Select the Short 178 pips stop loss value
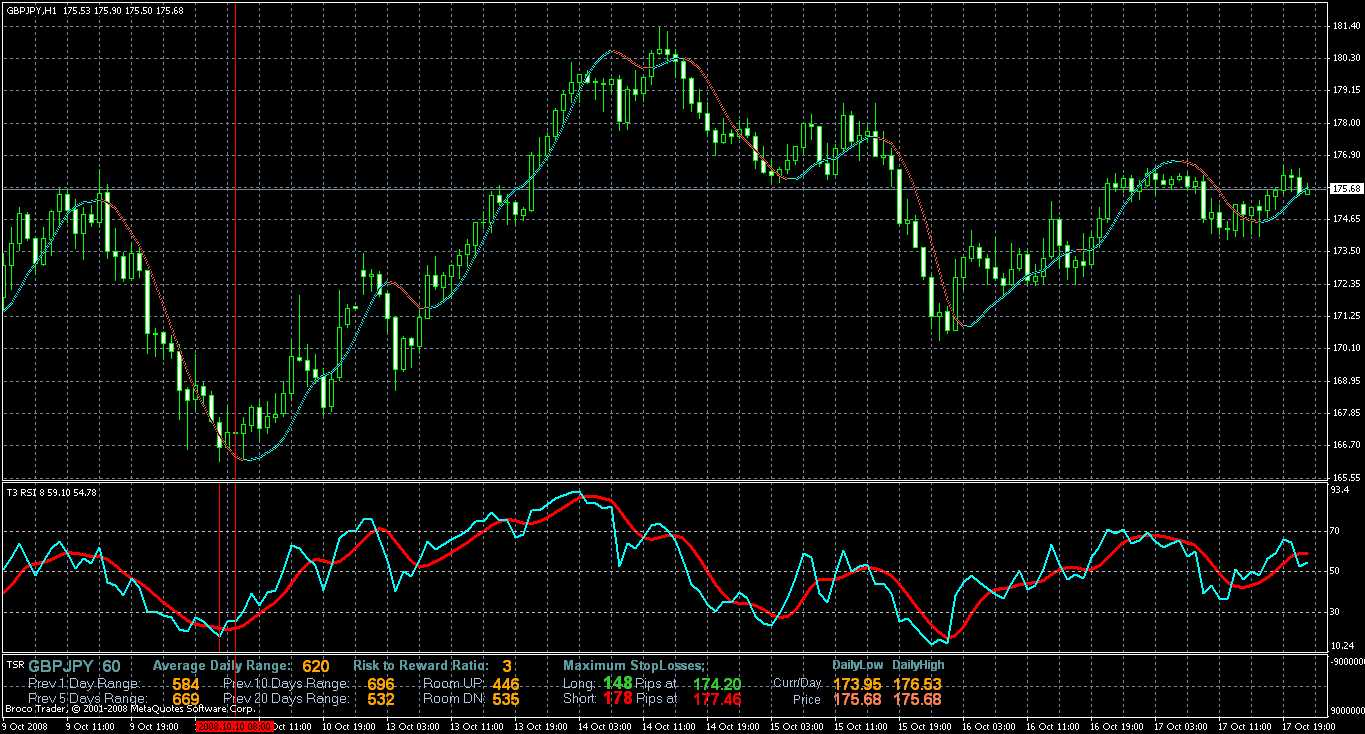The height and width of the screenshot is (734, 1365). [619, 699]
